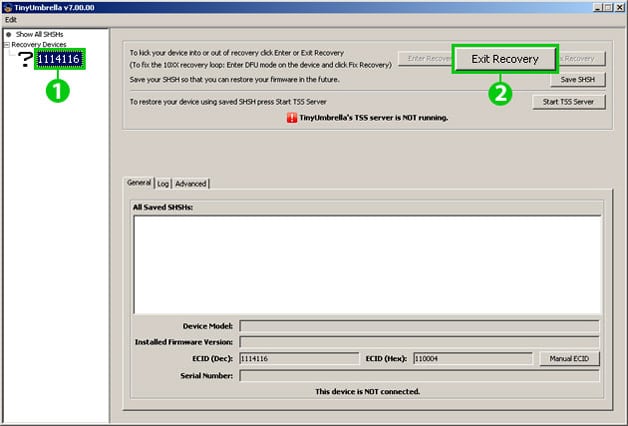Viewport: 628px width, 426px height.
Task: Click the question mark device icon
Action: click(x=26, y=59)
